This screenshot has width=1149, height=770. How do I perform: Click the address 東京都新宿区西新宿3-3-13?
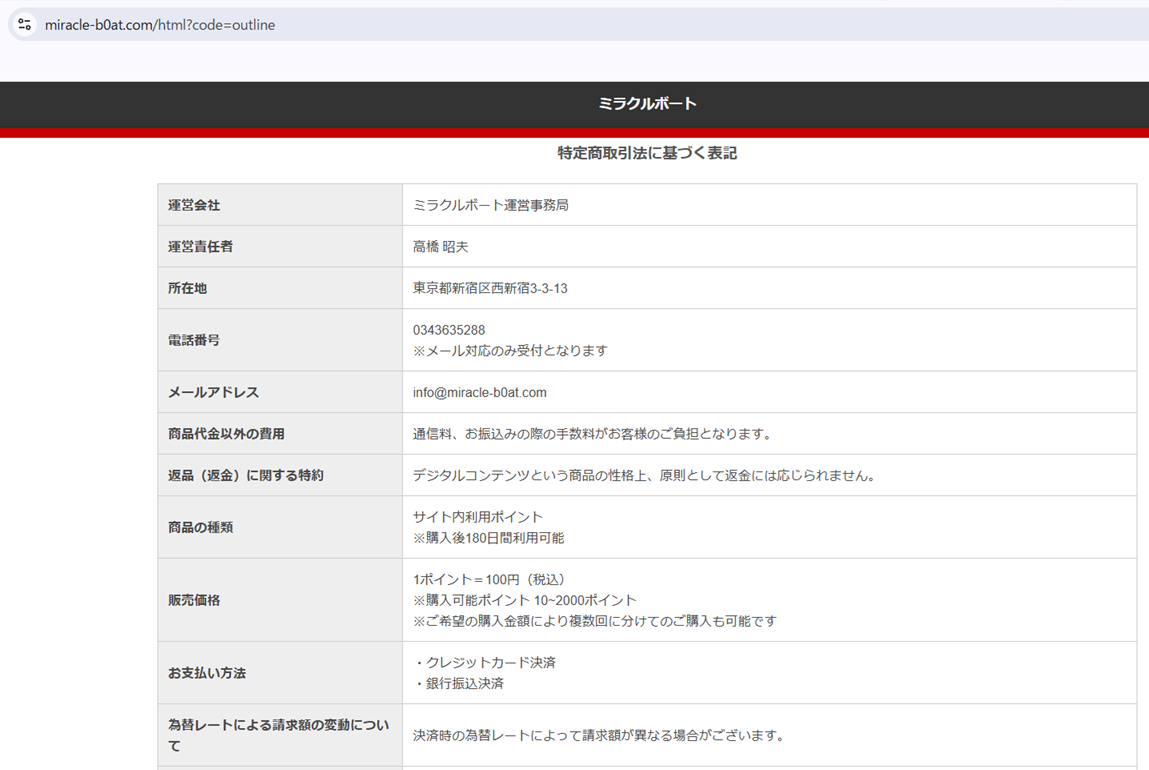pyautogui.click(x=489, y=289)
